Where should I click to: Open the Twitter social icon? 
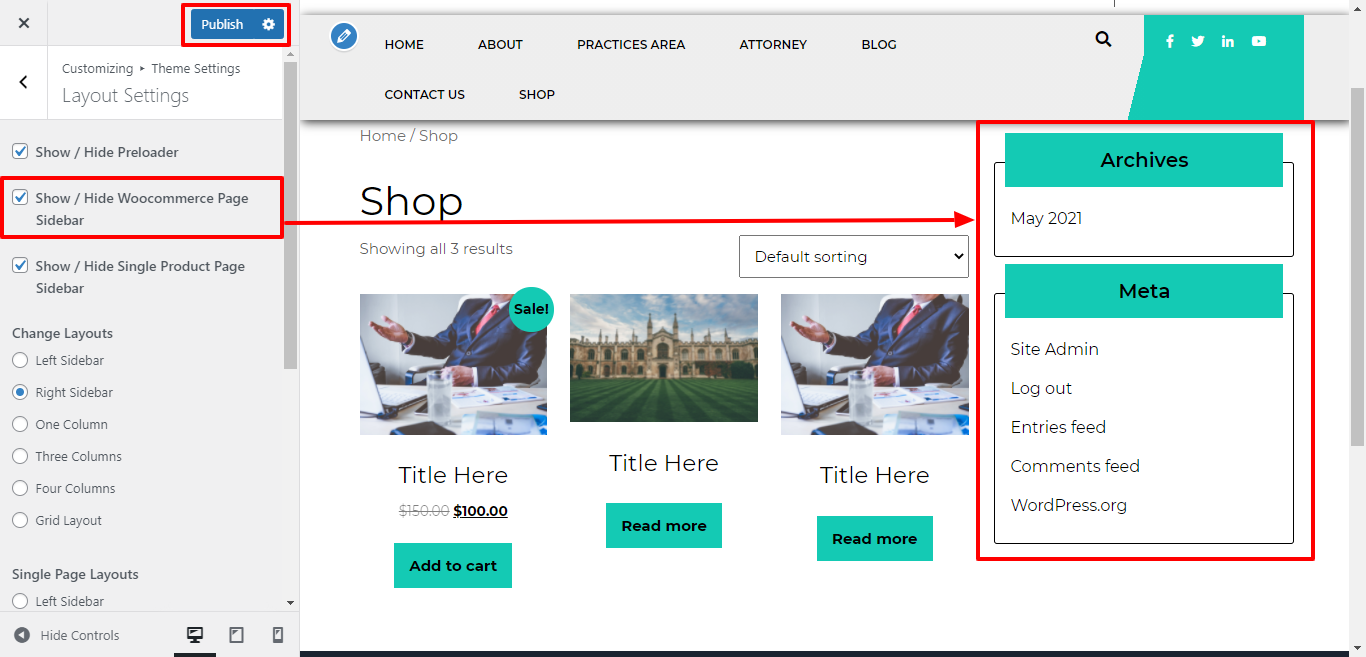click(x=1198, y=41)
